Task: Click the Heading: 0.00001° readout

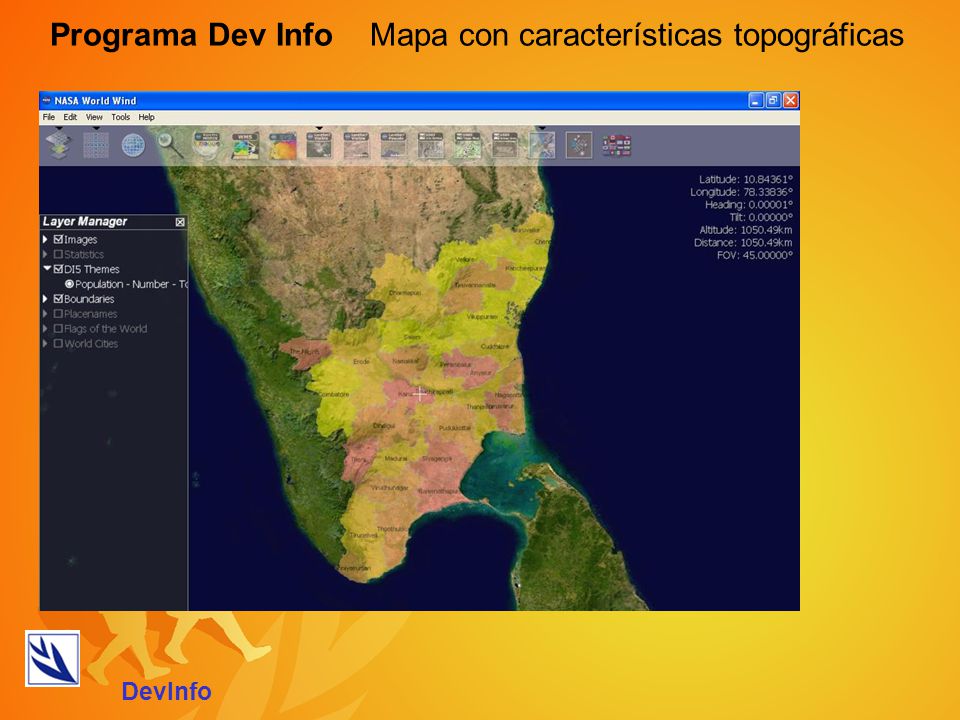Action: pyautogui.click(x=749, y=205)
